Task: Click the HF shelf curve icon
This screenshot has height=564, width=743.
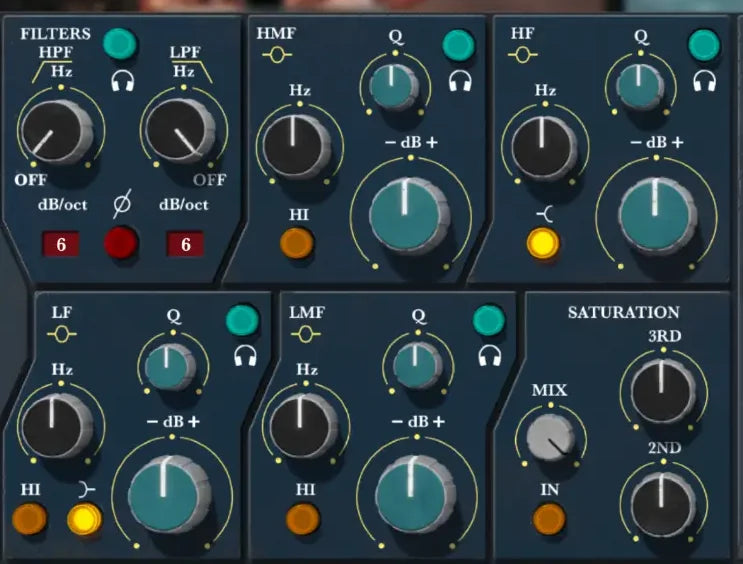Action: click(545, 215)
